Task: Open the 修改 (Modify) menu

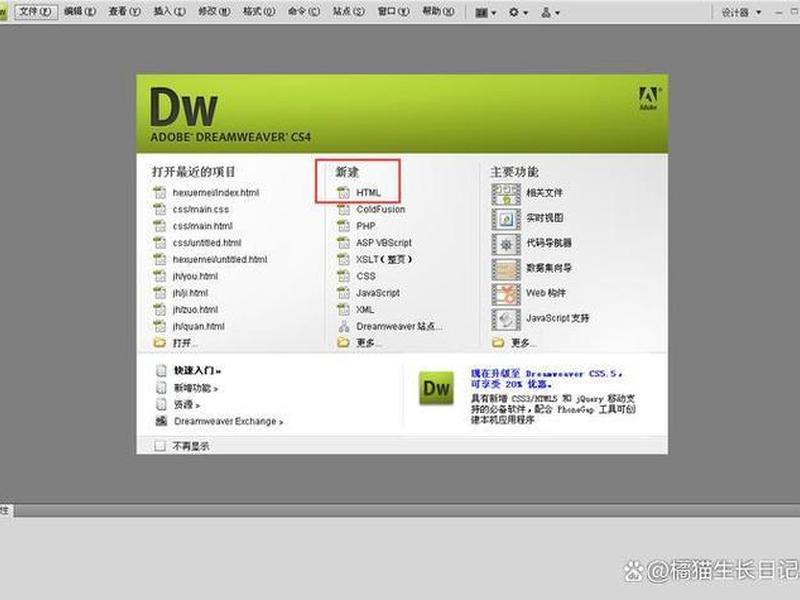Action: [x=214, y=11]
